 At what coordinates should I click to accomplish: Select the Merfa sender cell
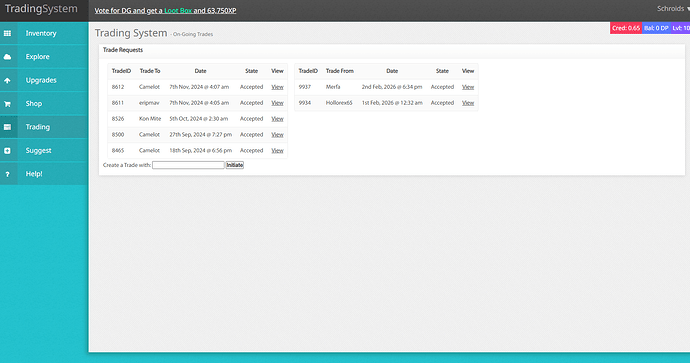click(333, 87)
